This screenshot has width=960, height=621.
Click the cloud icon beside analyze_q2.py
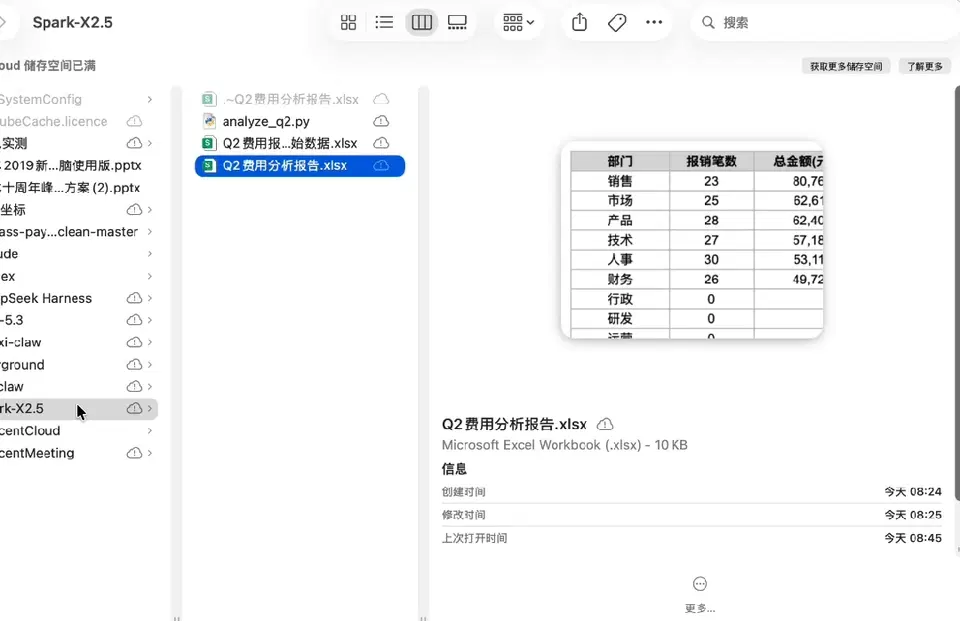click(381, 121)
